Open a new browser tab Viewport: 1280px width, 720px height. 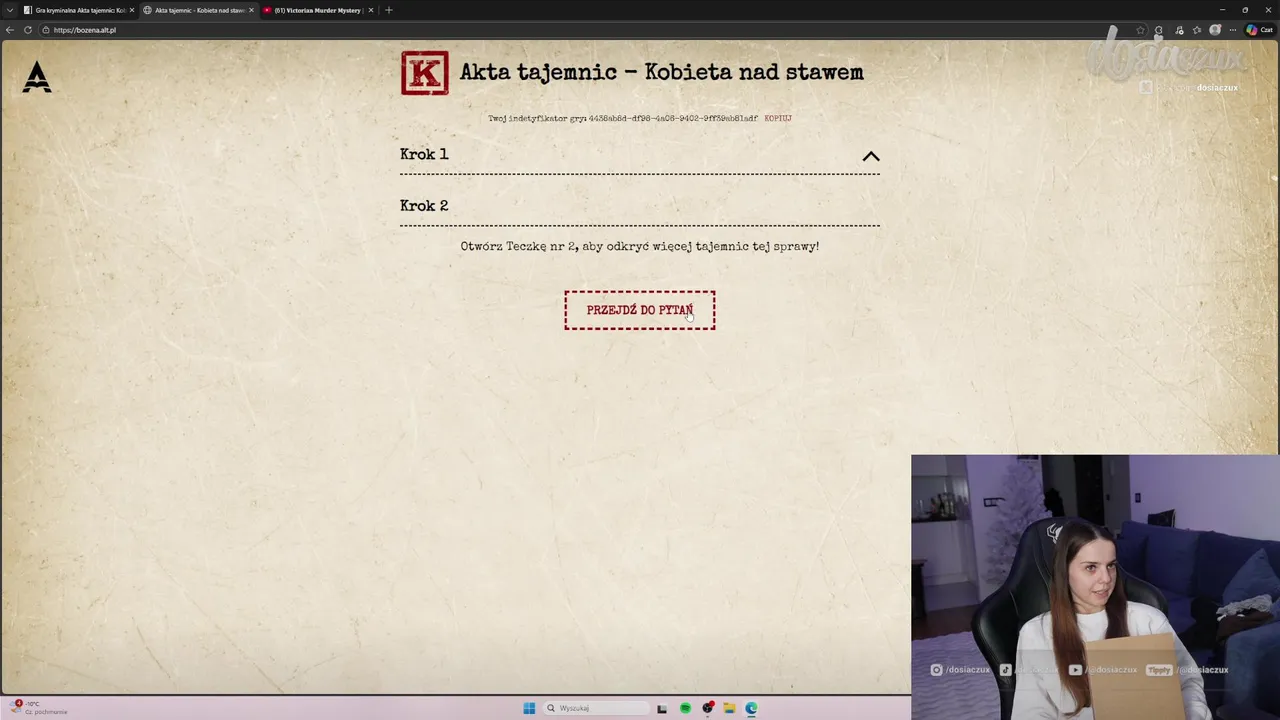pos(389,10)
